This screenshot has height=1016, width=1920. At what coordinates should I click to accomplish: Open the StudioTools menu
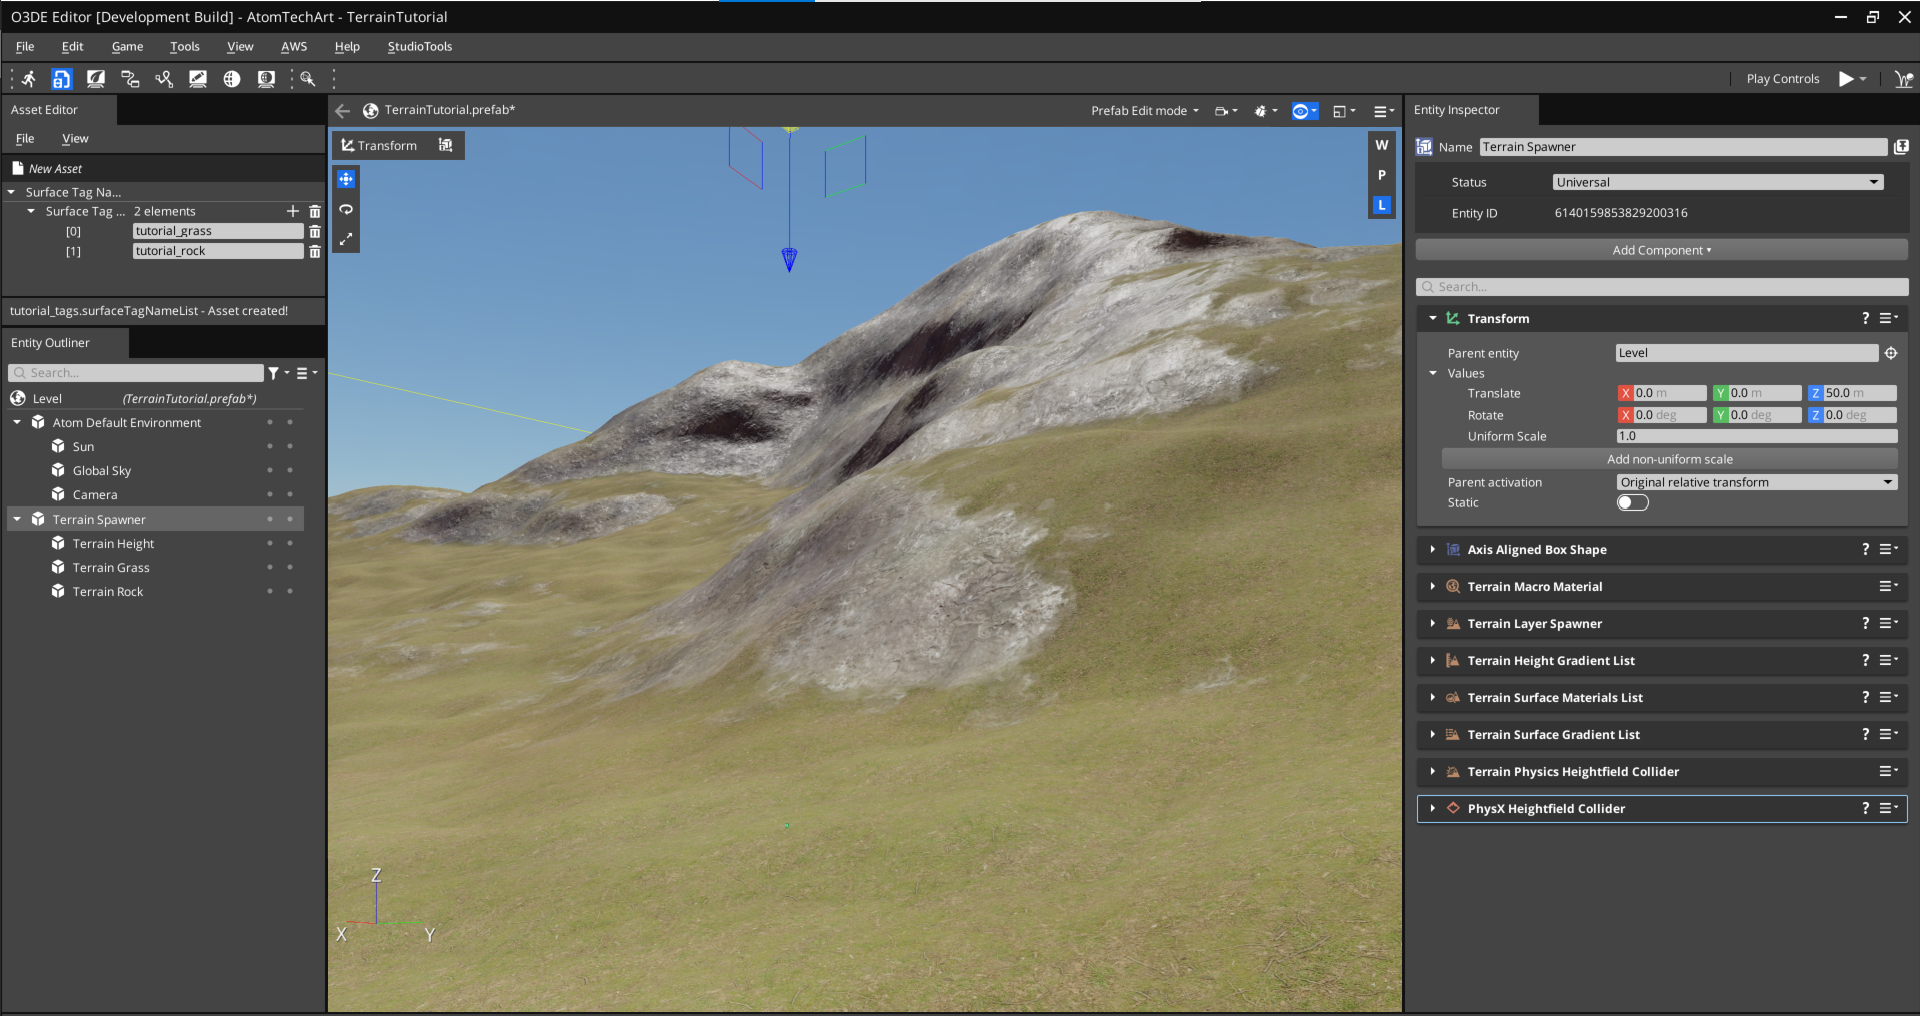pyautogui.click(x=419, y=47)
